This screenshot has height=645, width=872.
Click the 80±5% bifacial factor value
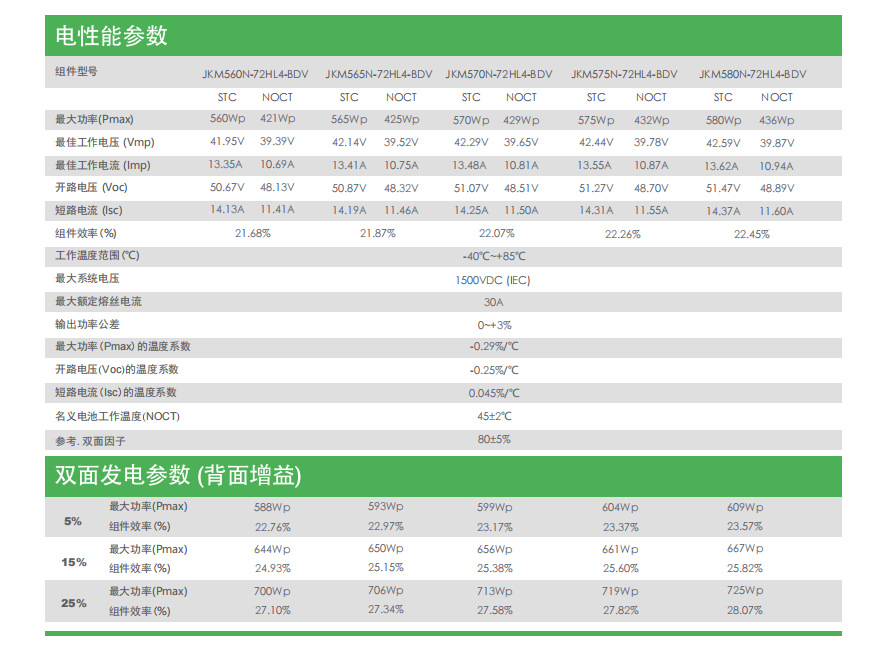tap(494, 439)
